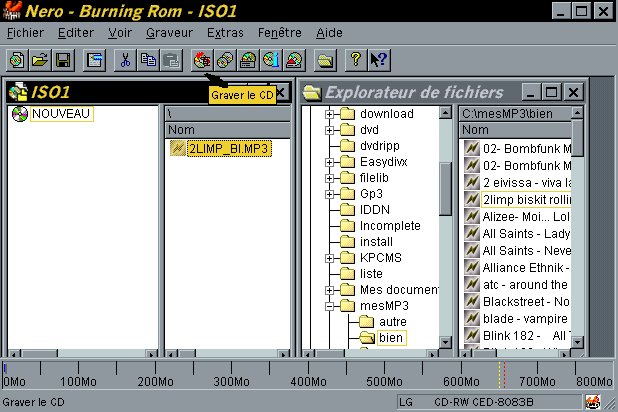Activate the context help arrow-question icon
Viewport: 618px width, 412px height.
point(379,60)
